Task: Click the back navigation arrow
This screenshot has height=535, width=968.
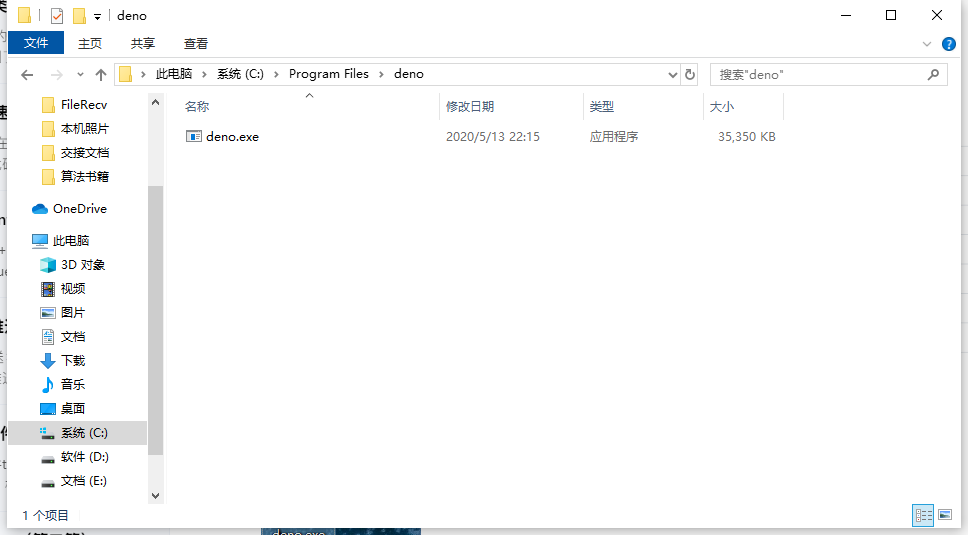Action: coord(27,75)
